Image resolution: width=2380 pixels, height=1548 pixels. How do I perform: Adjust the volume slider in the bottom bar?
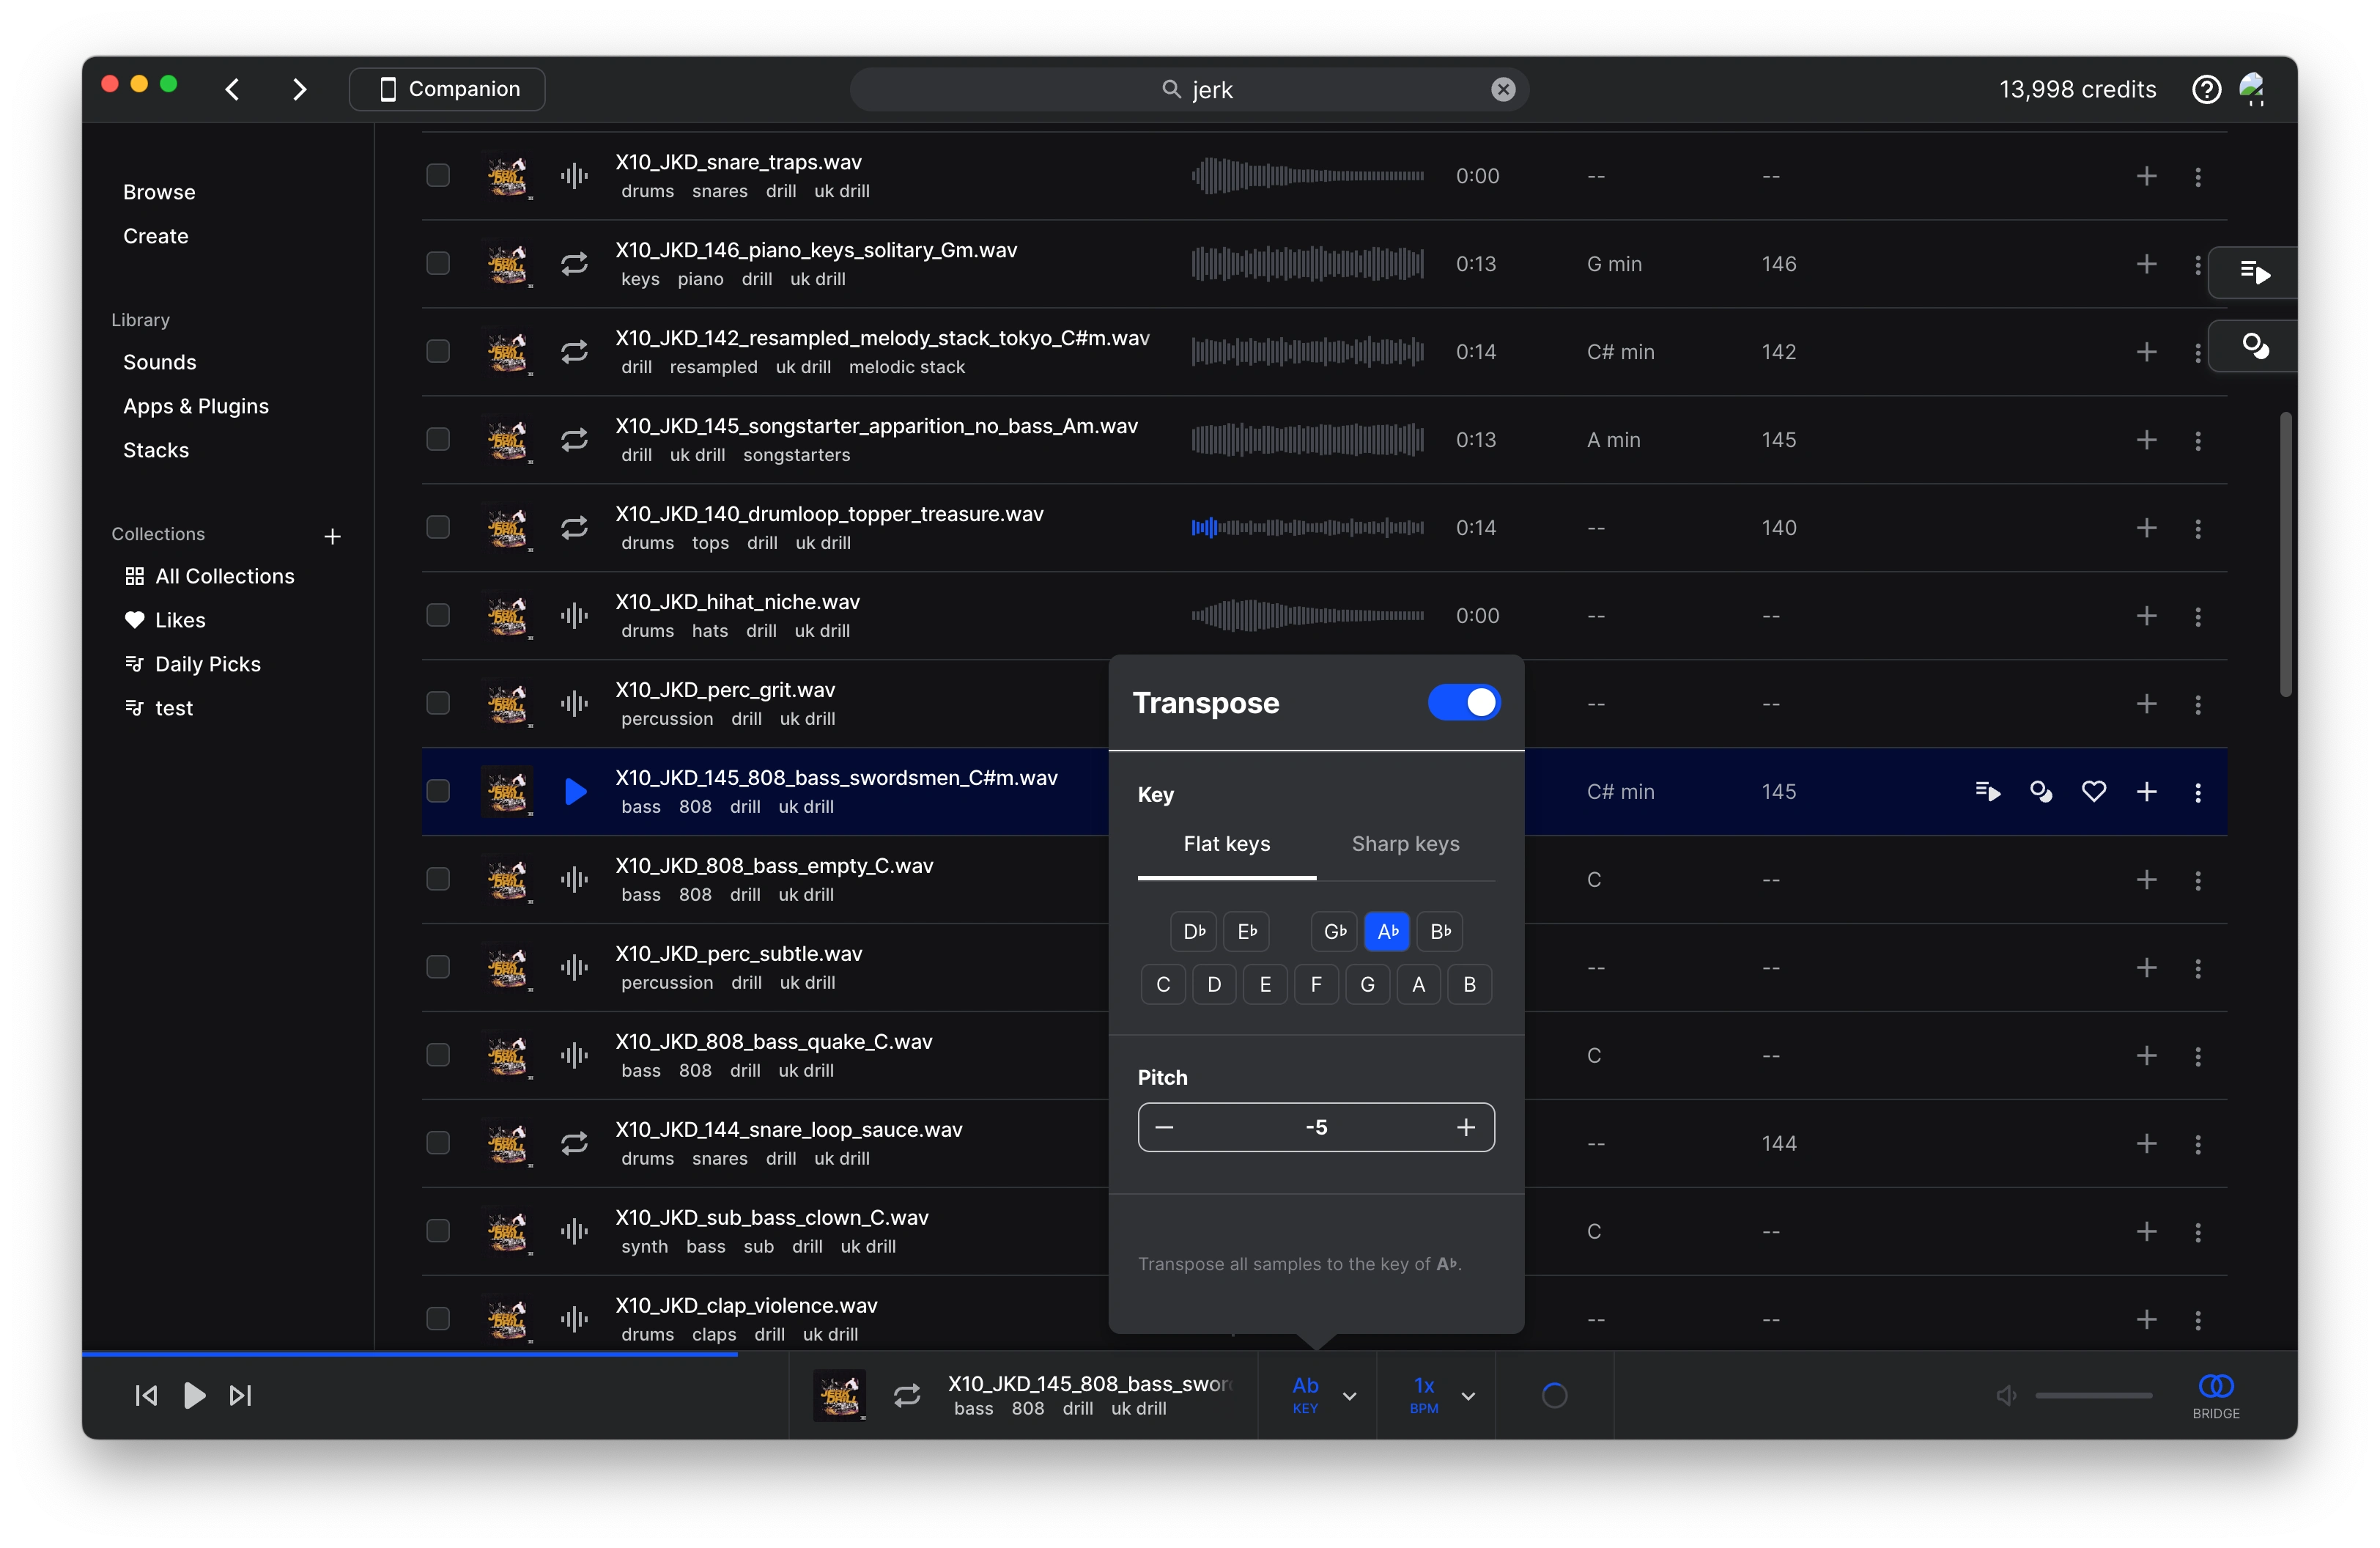[x=2095, y=1395]
